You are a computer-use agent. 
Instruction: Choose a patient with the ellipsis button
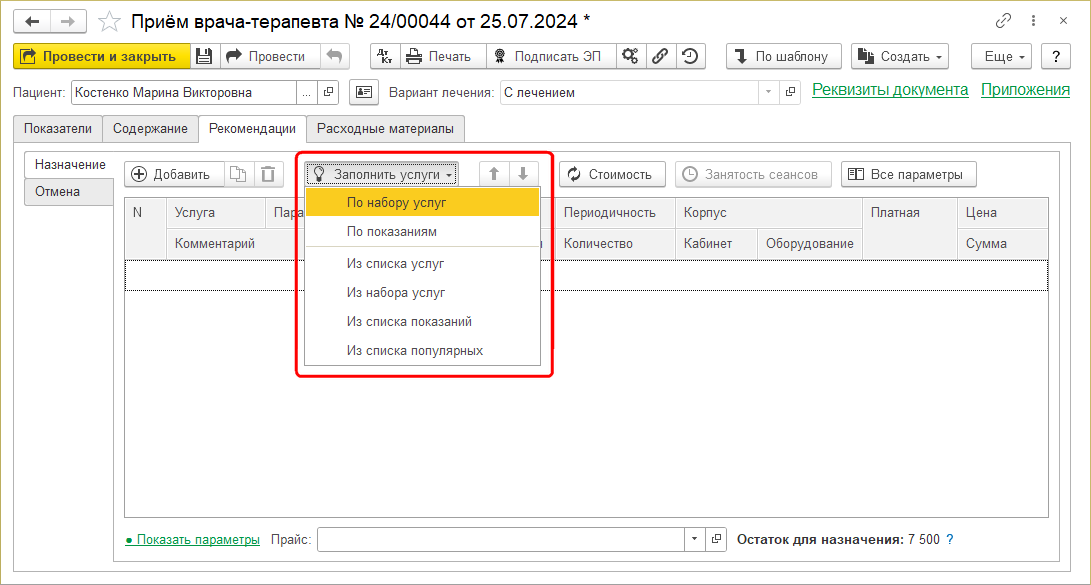click(306, 92)
